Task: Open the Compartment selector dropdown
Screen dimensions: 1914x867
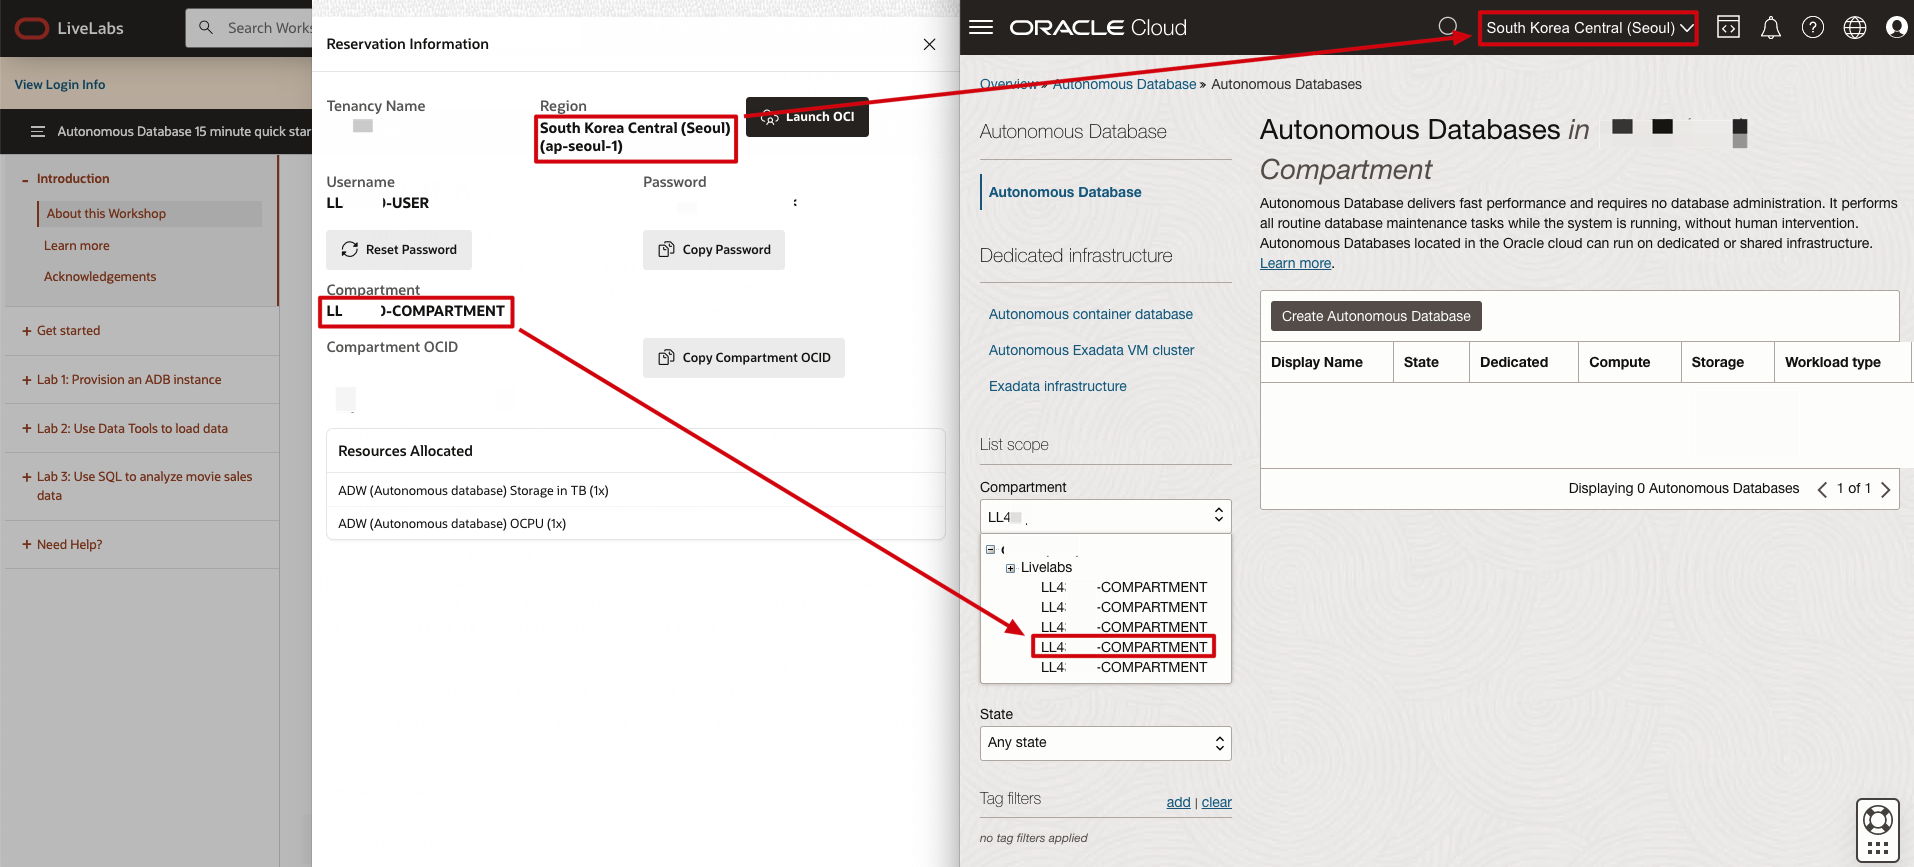Action: (x=1105, y=516)
